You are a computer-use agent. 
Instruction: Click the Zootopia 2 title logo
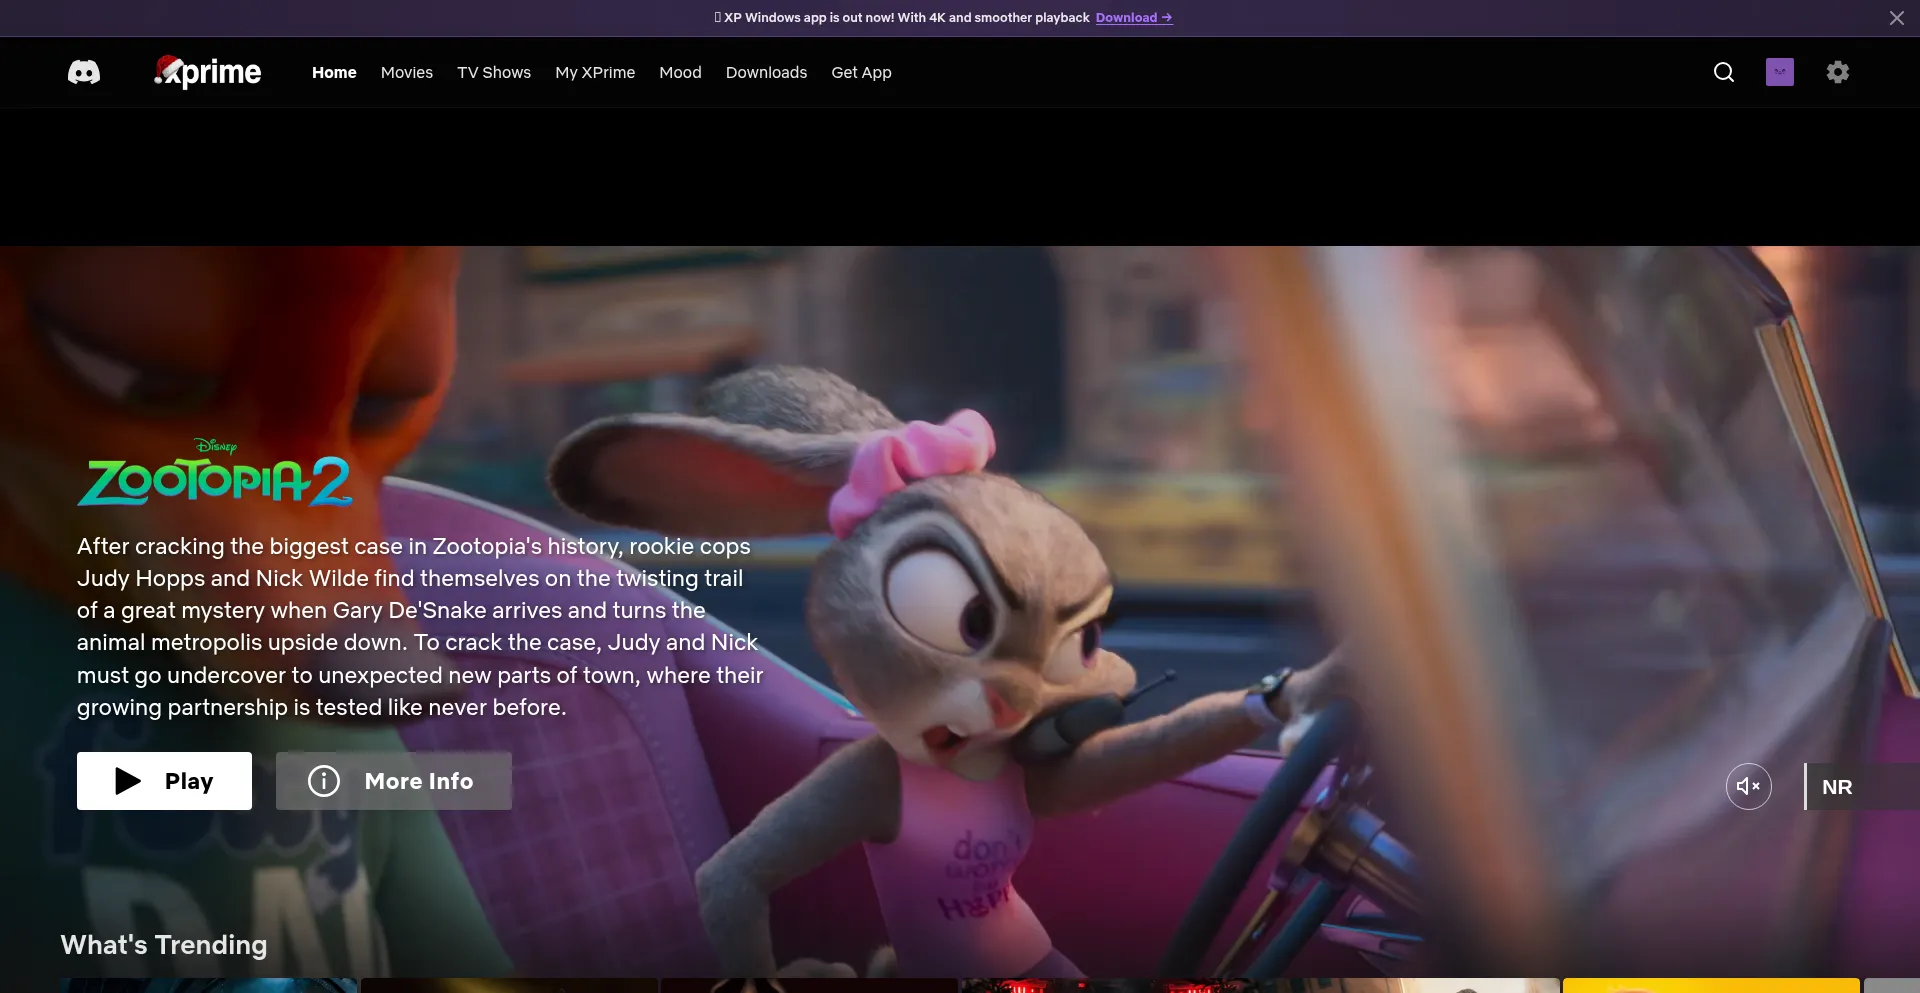click(x=215, y=472)
